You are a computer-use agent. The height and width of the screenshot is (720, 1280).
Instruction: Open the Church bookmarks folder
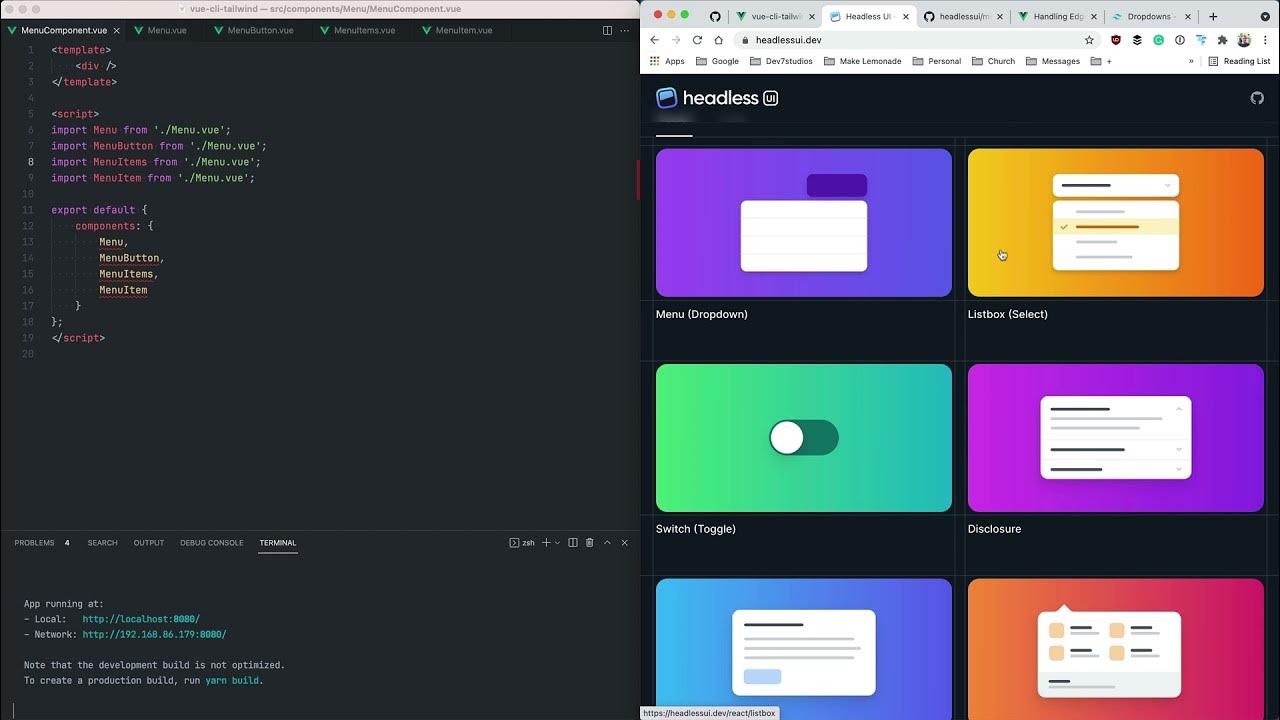993,61
